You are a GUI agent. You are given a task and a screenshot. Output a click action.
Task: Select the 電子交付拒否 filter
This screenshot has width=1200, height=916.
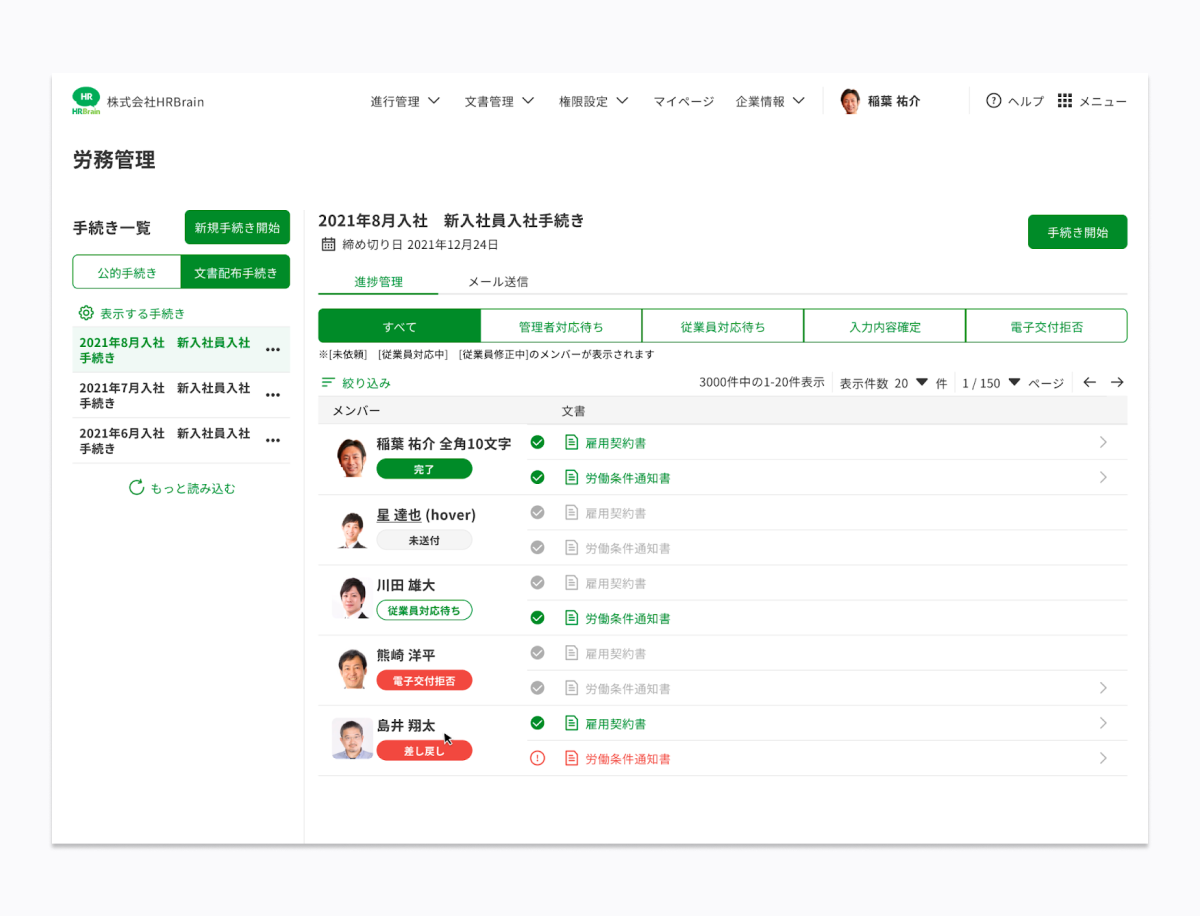[x=1046, y=325]
